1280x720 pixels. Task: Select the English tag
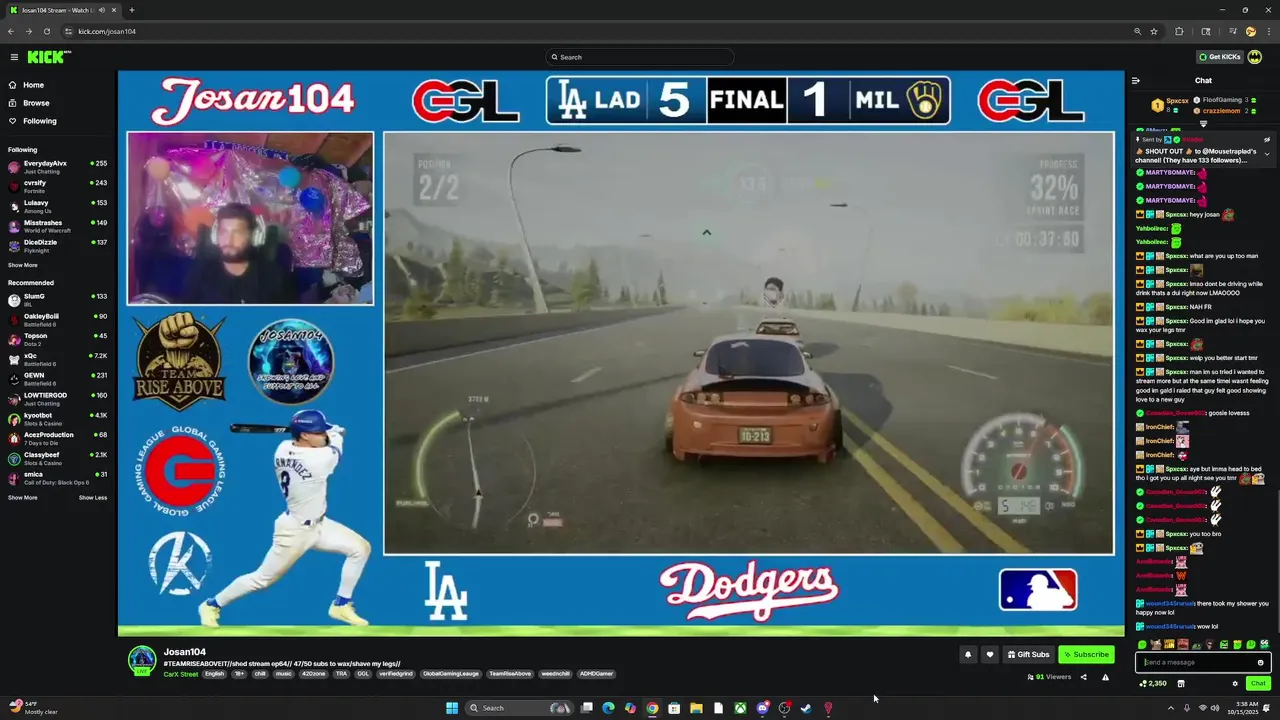pos(215,674)
